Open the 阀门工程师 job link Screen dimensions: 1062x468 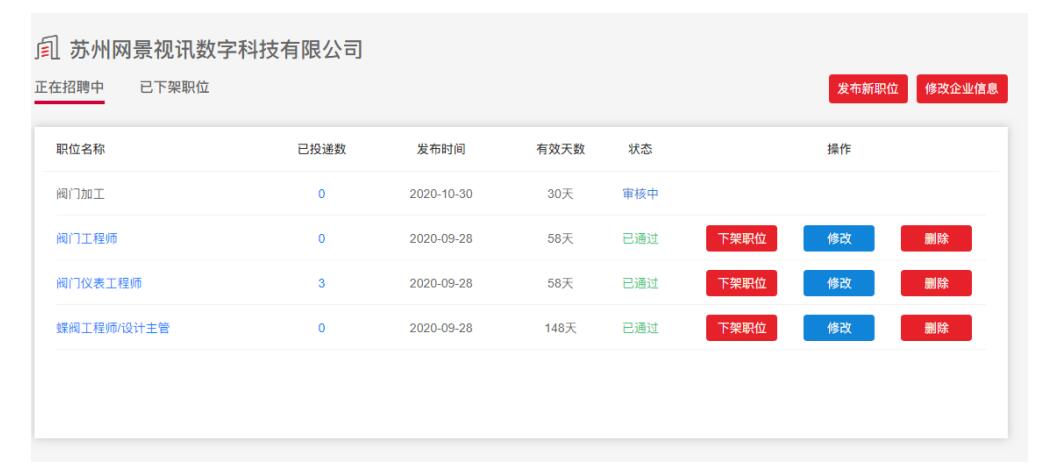pos(87,238)
